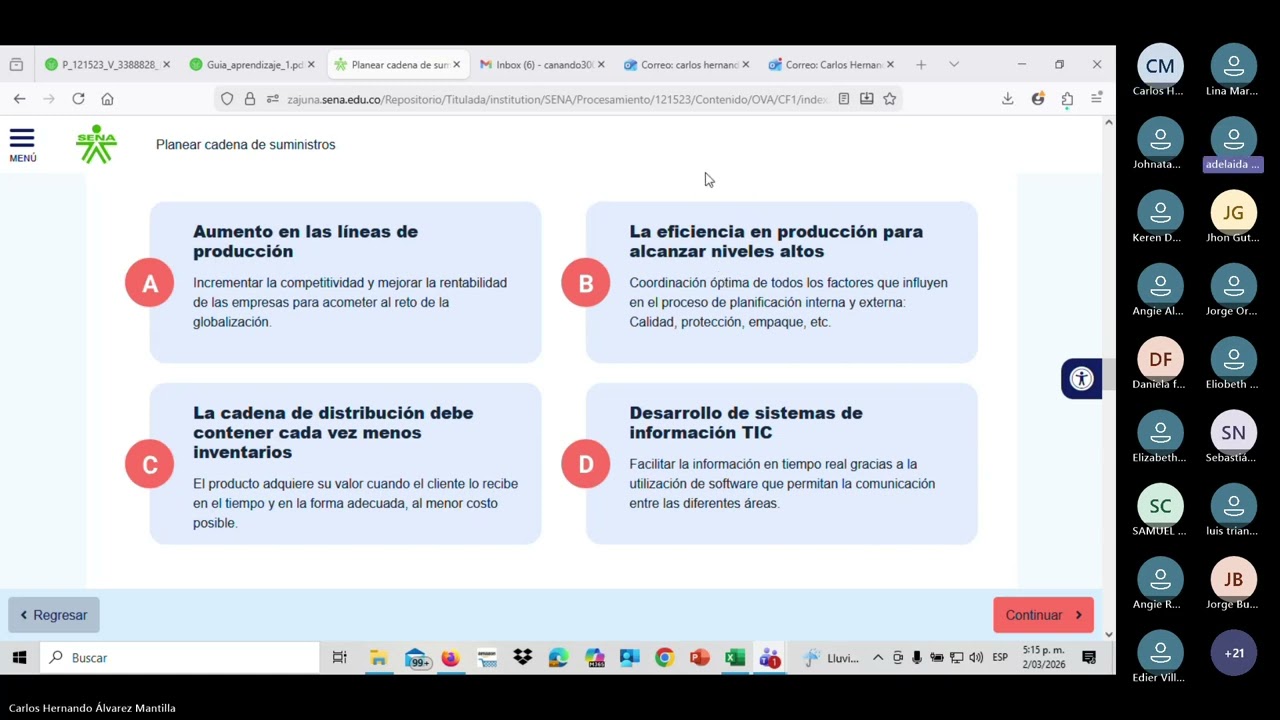Image resolution: width=1280 pixels, height=720 pixels.
Task: Open the accessibility widget icon
Action: [1081, 379]
